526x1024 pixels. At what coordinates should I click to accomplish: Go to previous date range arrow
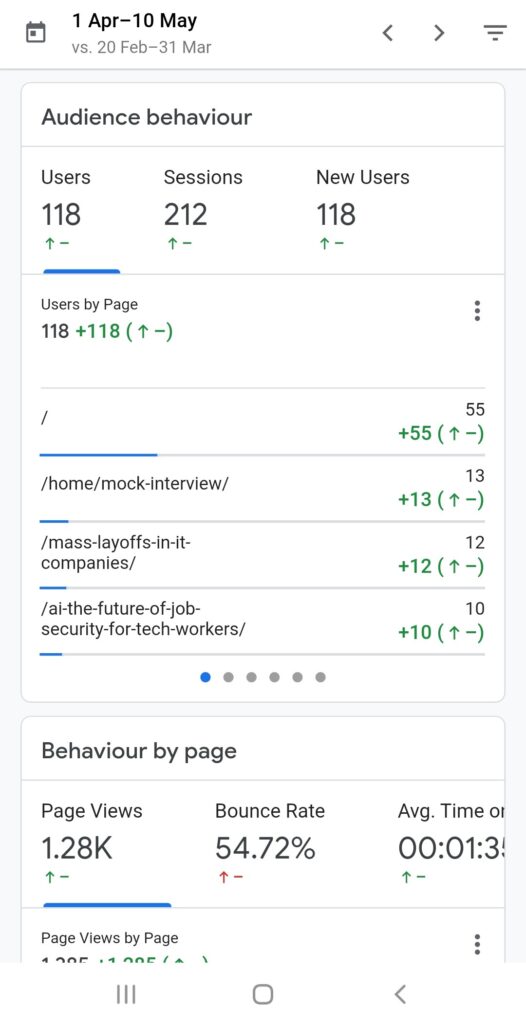pos(387,32)
